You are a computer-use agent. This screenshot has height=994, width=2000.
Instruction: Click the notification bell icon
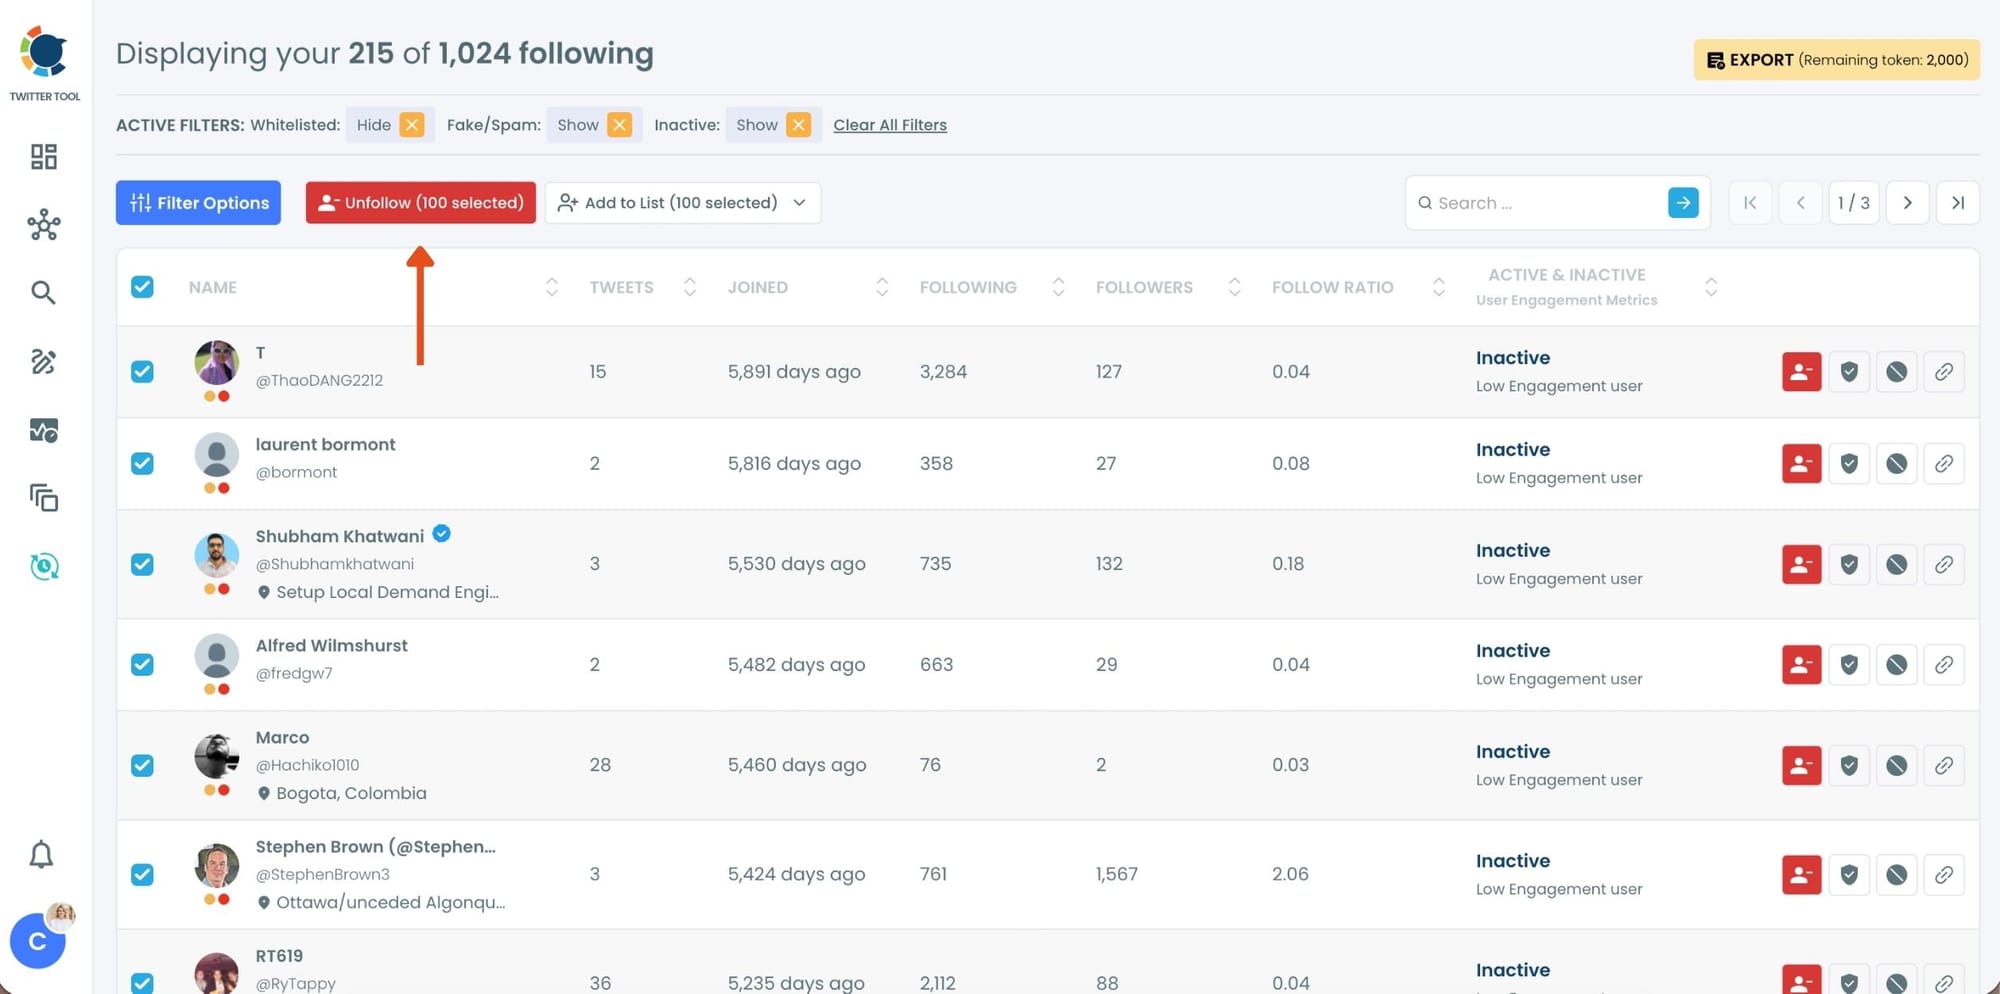coord(41,855)
